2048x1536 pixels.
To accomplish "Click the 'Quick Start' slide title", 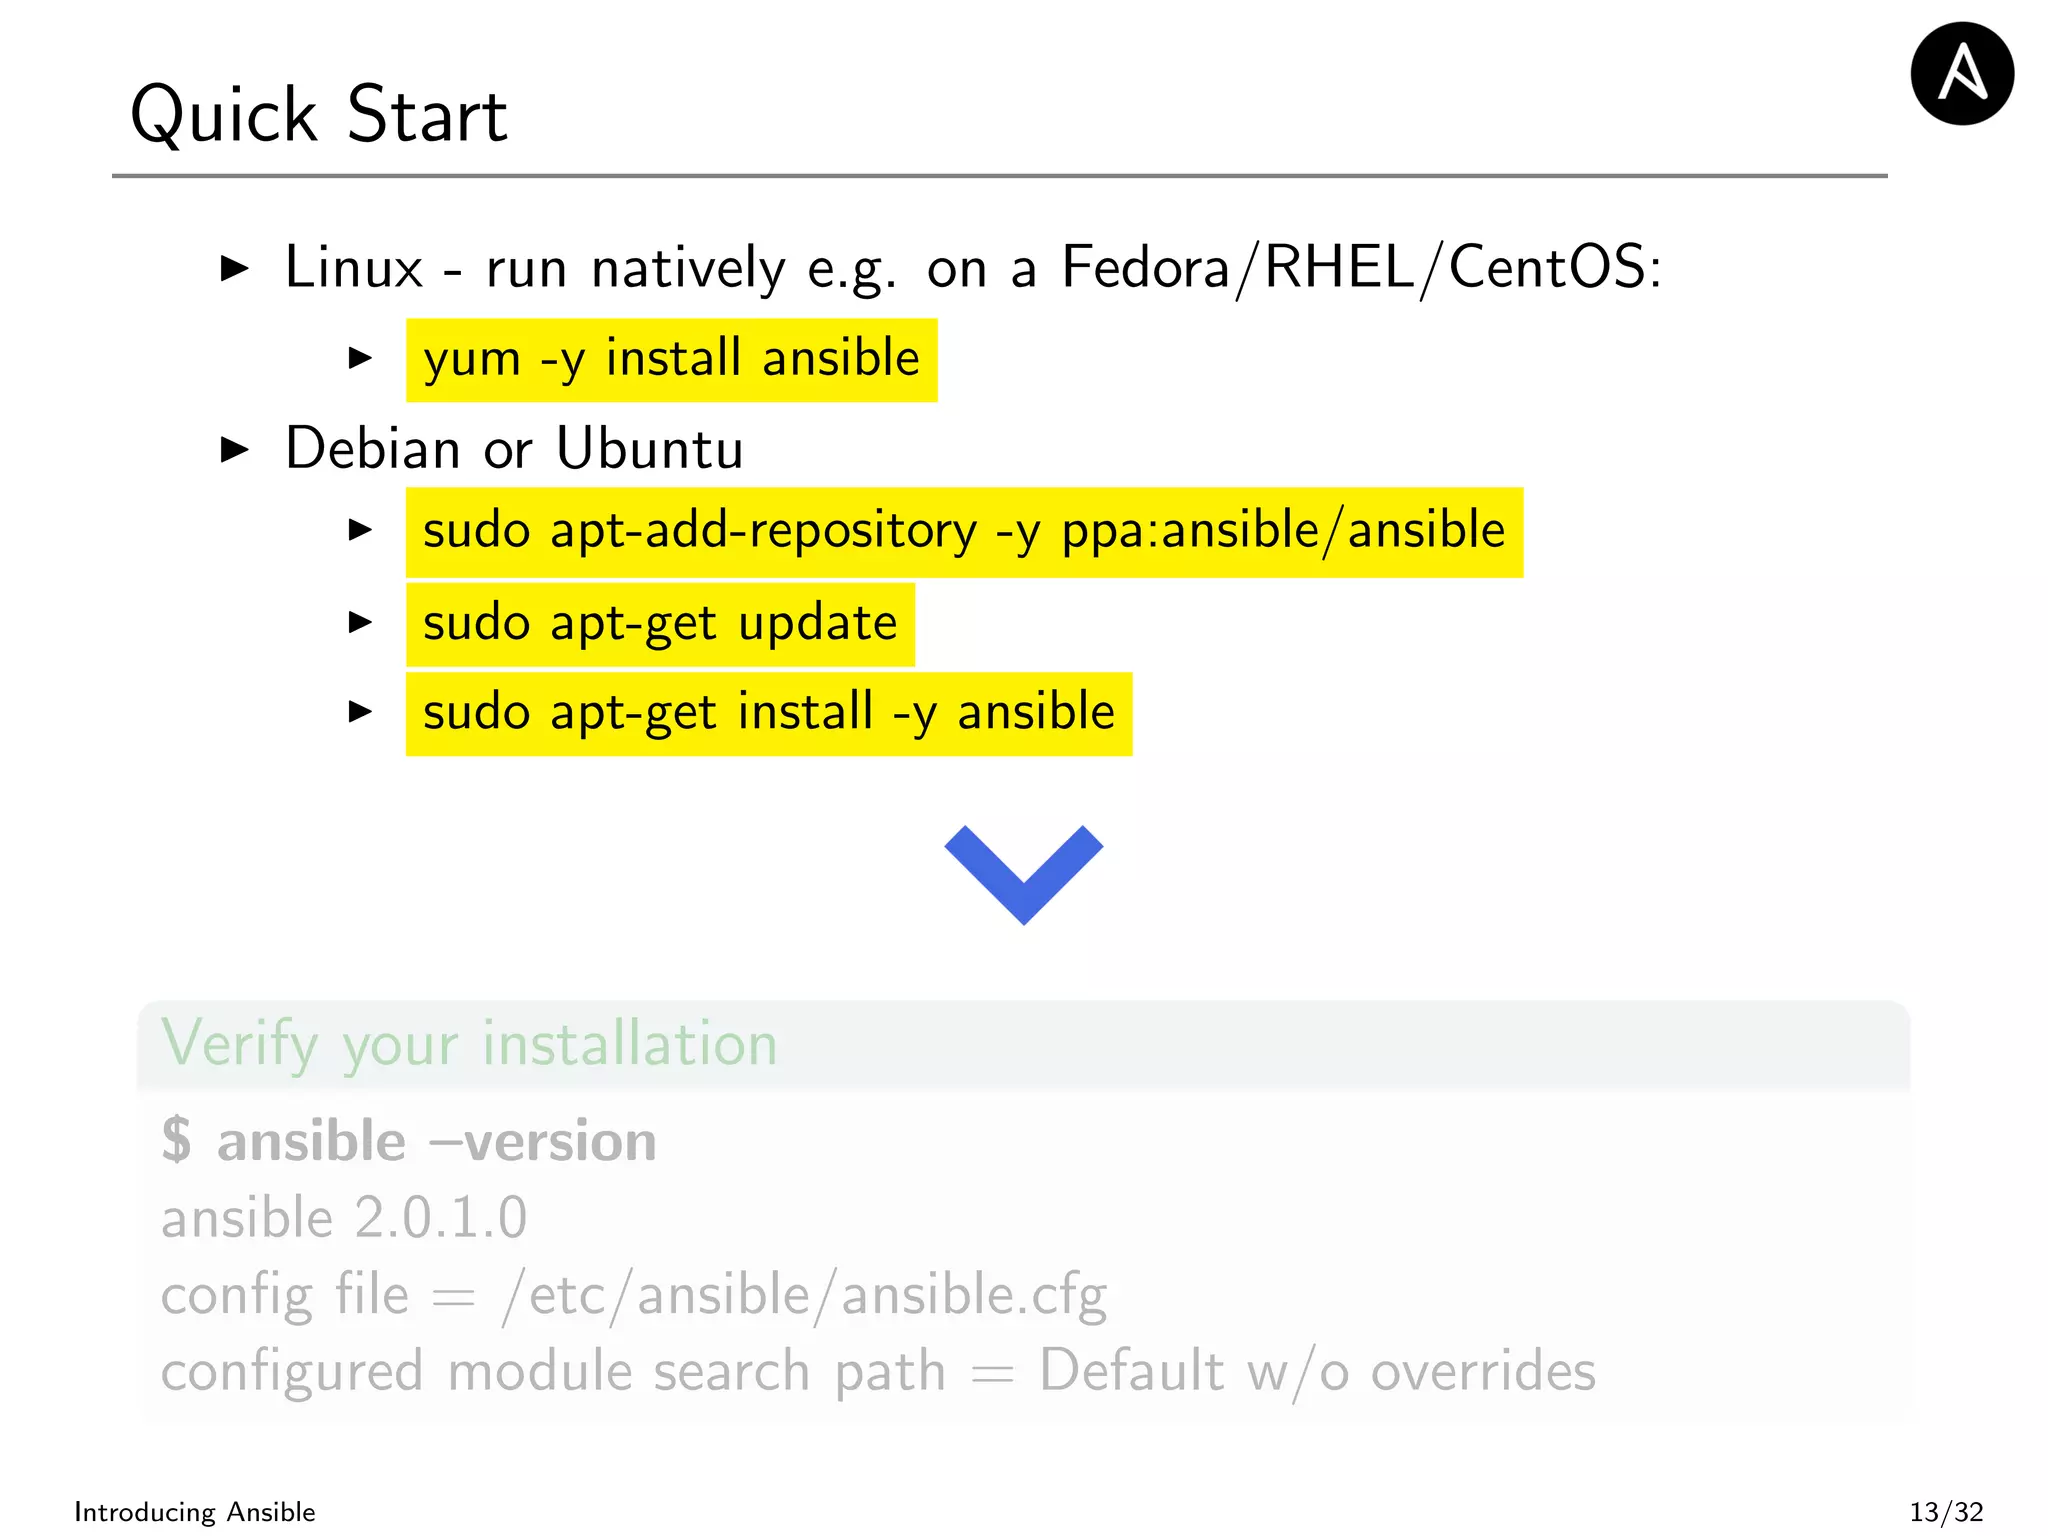I will click(x=319, y=114).
